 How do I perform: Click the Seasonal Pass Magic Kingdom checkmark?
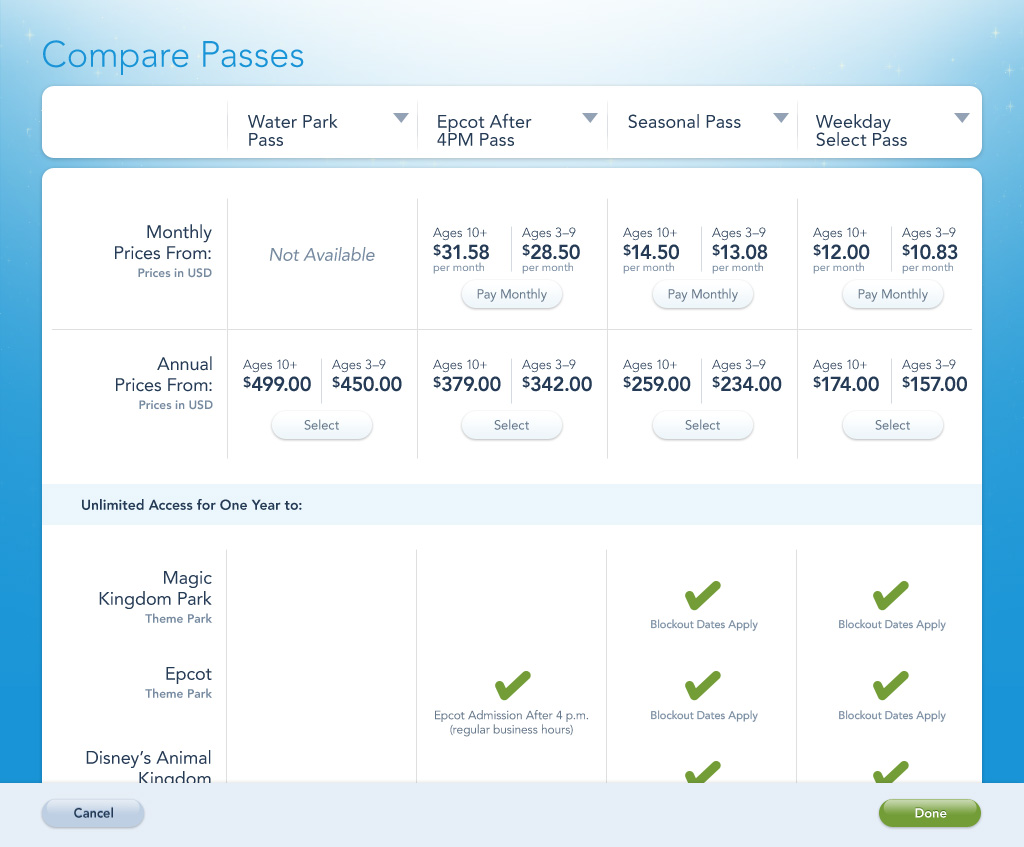(x=702, y=596)
